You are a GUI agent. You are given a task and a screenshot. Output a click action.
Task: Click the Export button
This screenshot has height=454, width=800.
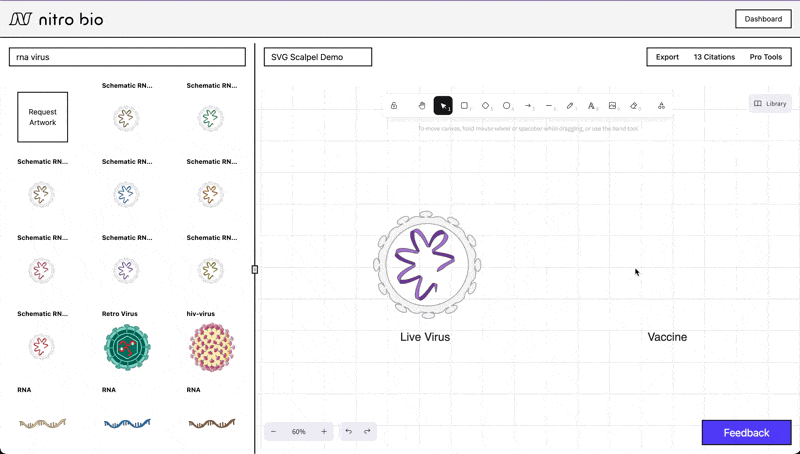pos(667,57)
